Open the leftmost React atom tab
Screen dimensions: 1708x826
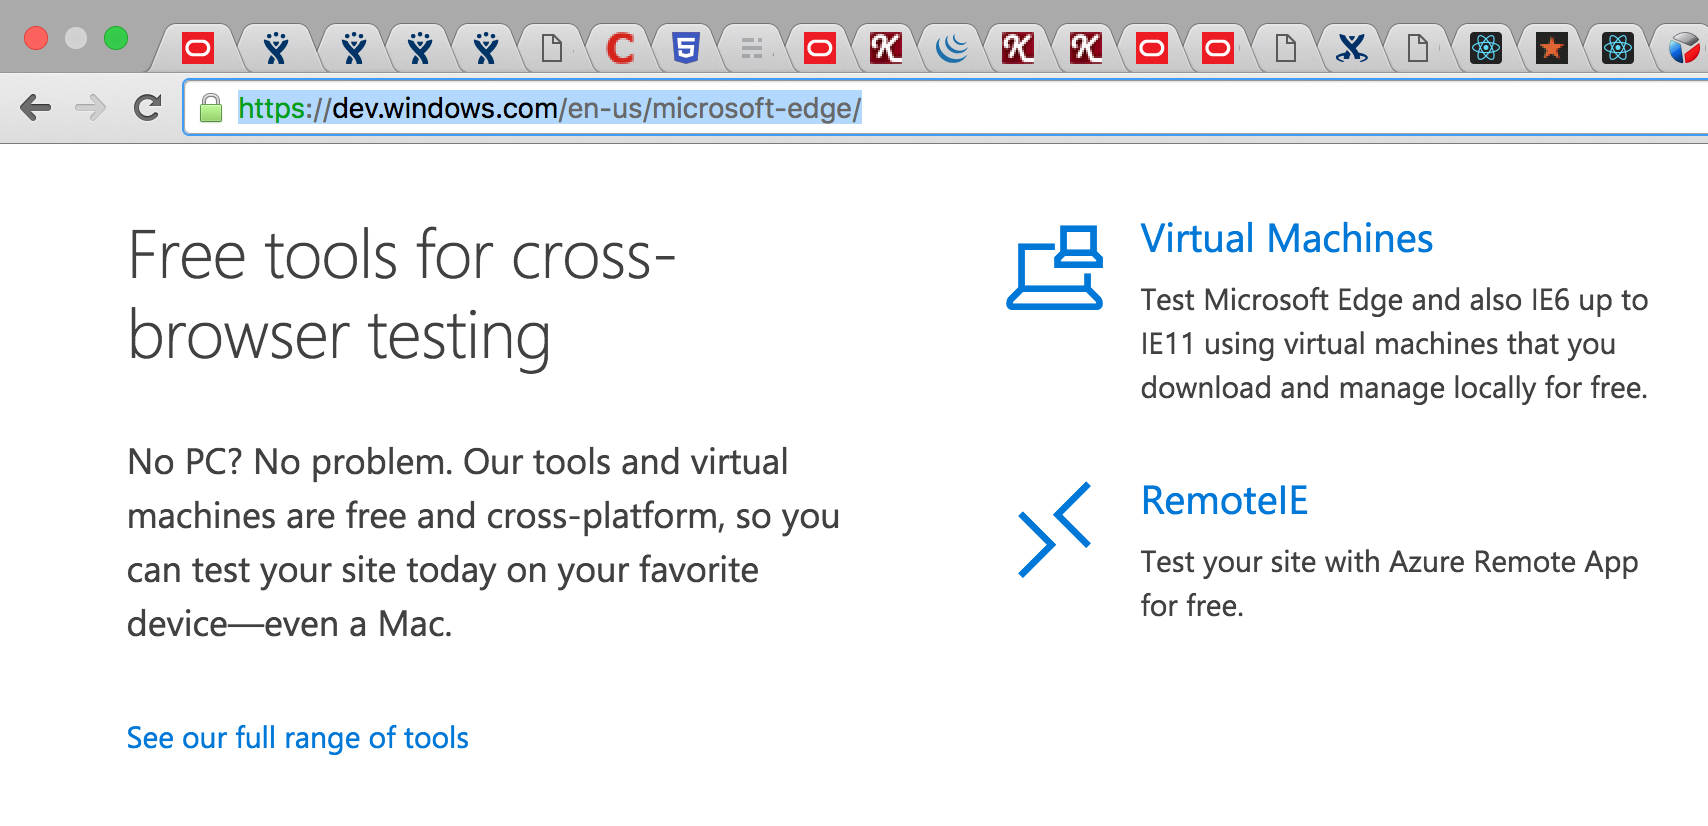(1486, 47)
